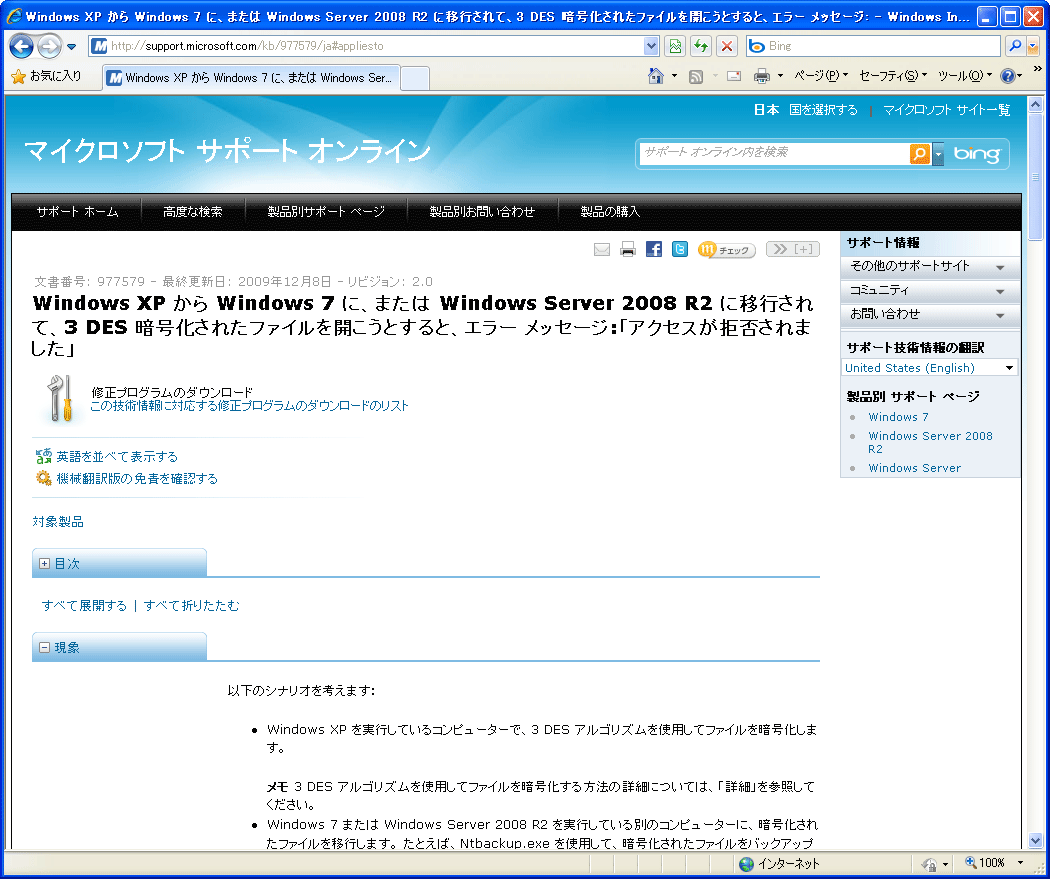Open Windows 7 product support link

(898, 417)
